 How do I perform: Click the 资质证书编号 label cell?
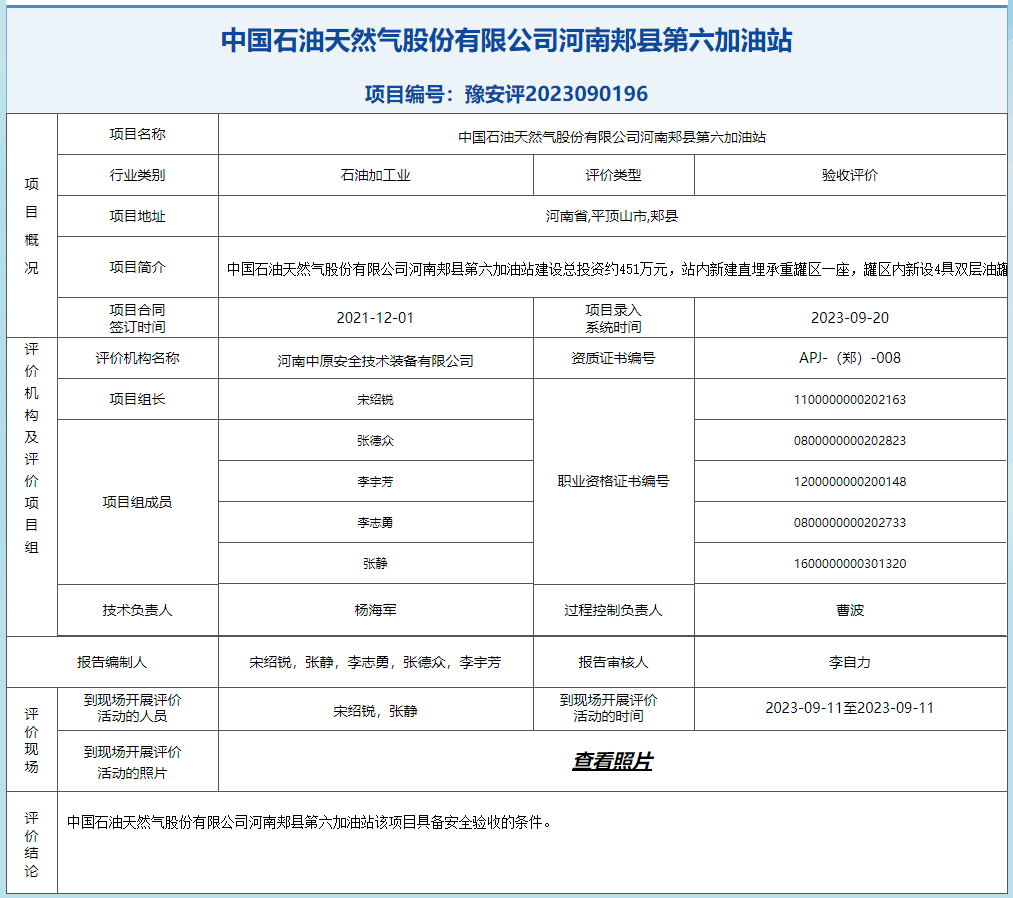pos(614,358)
